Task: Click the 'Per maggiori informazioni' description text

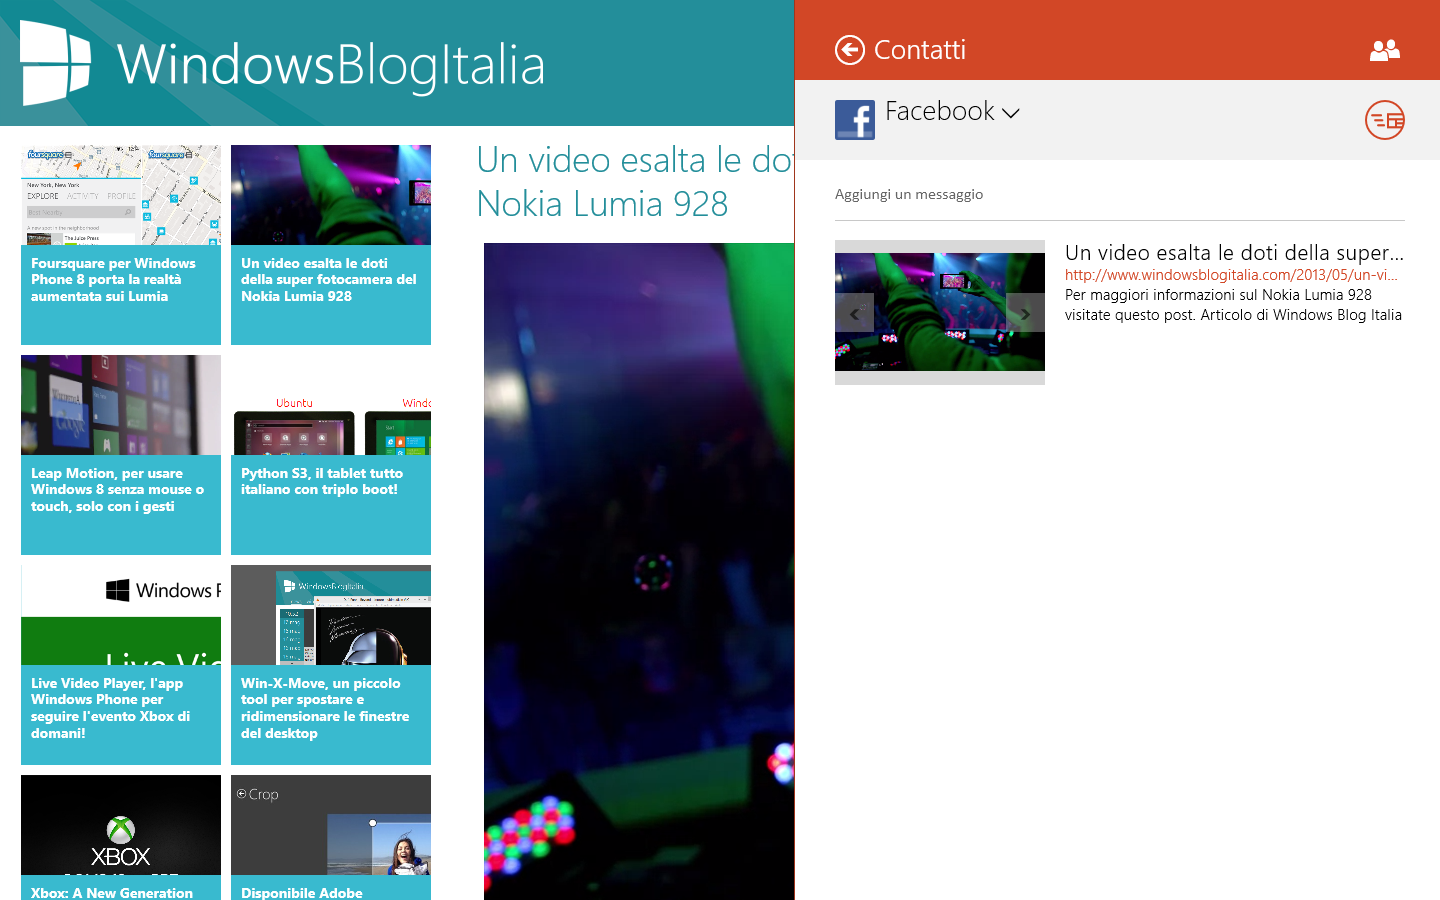Action: (x=1233, y=305)
